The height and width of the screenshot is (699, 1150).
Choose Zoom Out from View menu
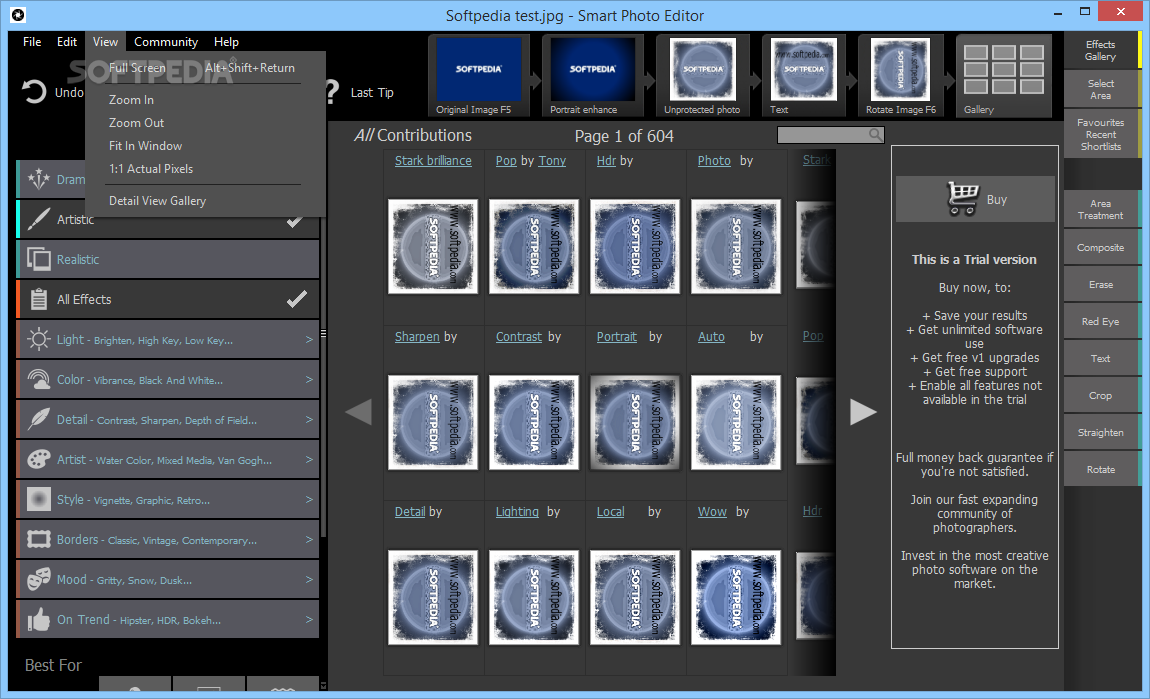click(136, 122)
